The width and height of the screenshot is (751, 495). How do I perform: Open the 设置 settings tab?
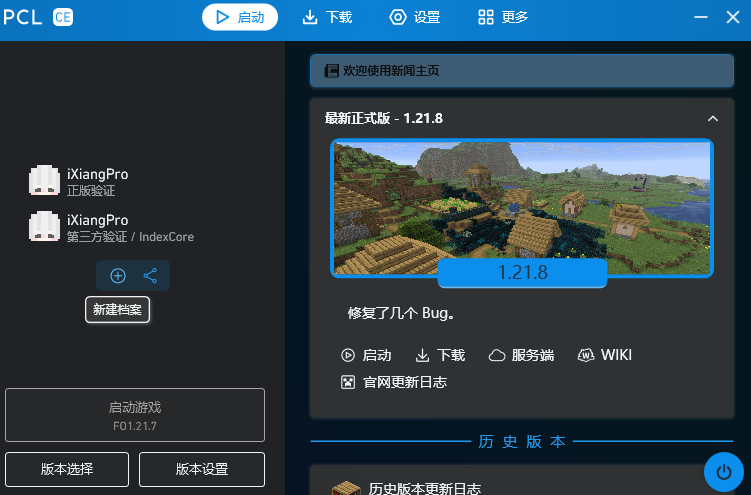(x=415, y=18)
